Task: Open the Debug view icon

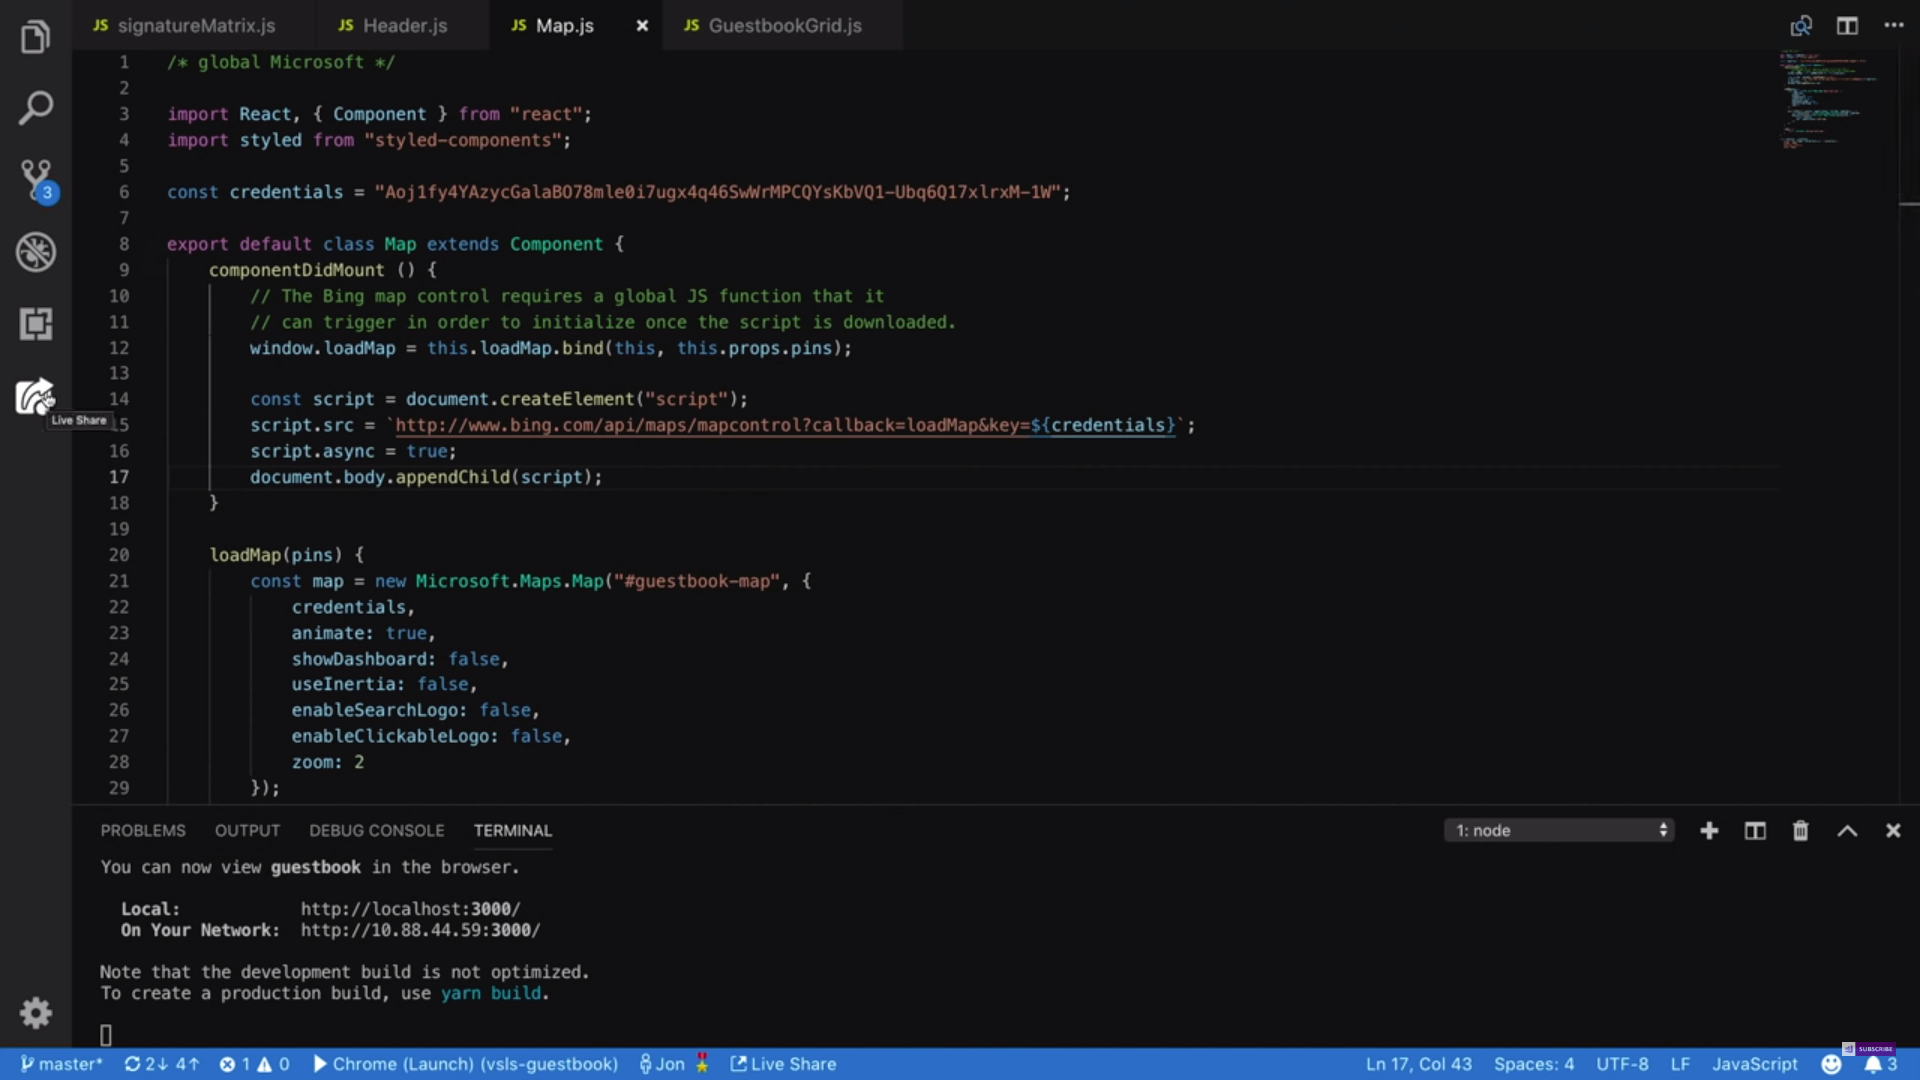Action: point(35,252)
